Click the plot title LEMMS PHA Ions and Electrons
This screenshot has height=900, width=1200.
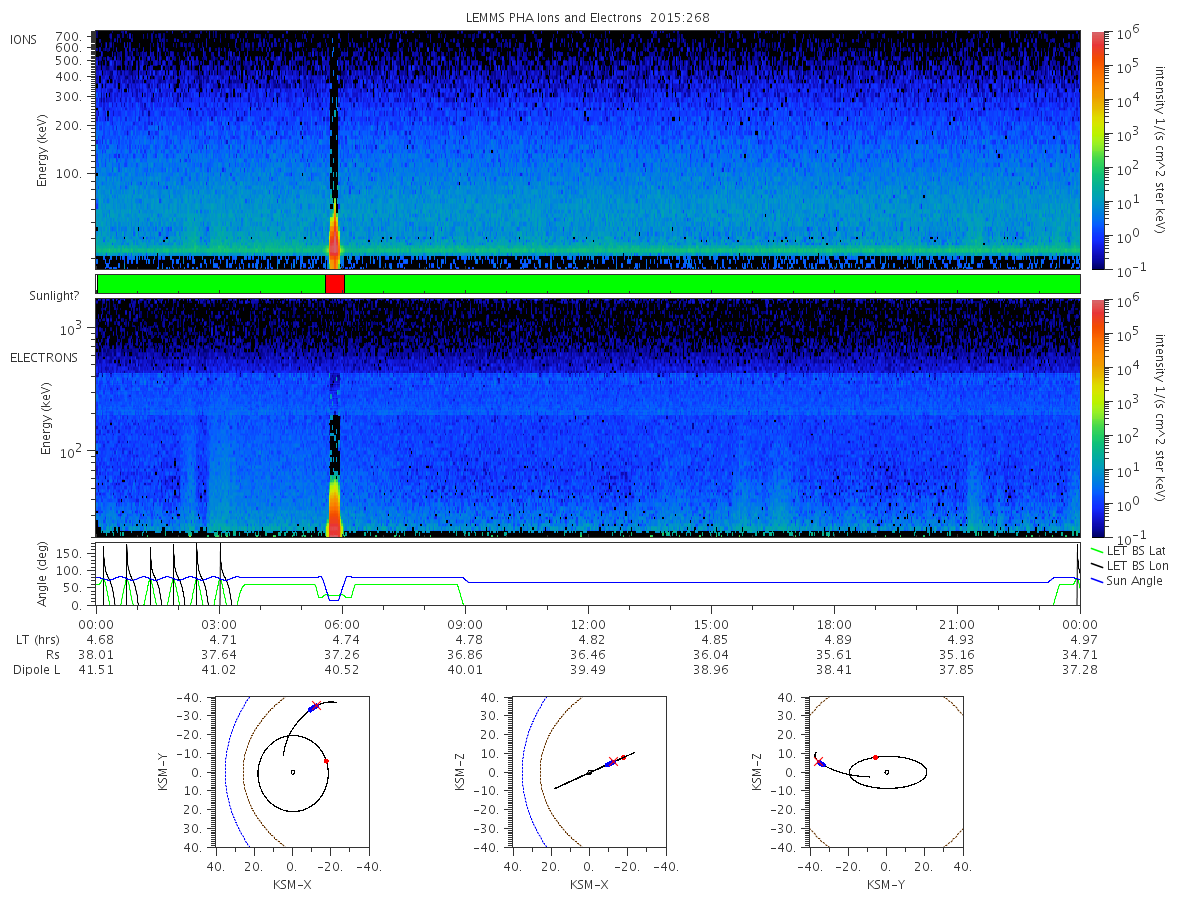[588, 17]
